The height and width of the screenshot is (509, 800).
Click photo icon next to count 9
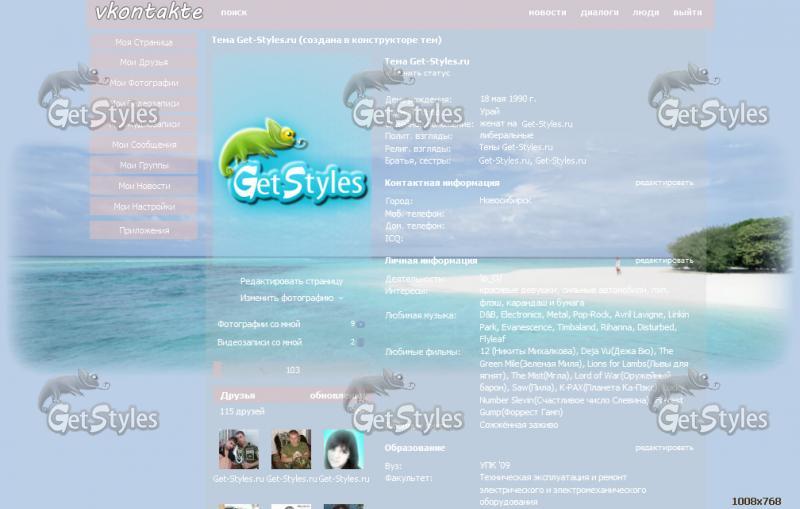click(361, 324)
